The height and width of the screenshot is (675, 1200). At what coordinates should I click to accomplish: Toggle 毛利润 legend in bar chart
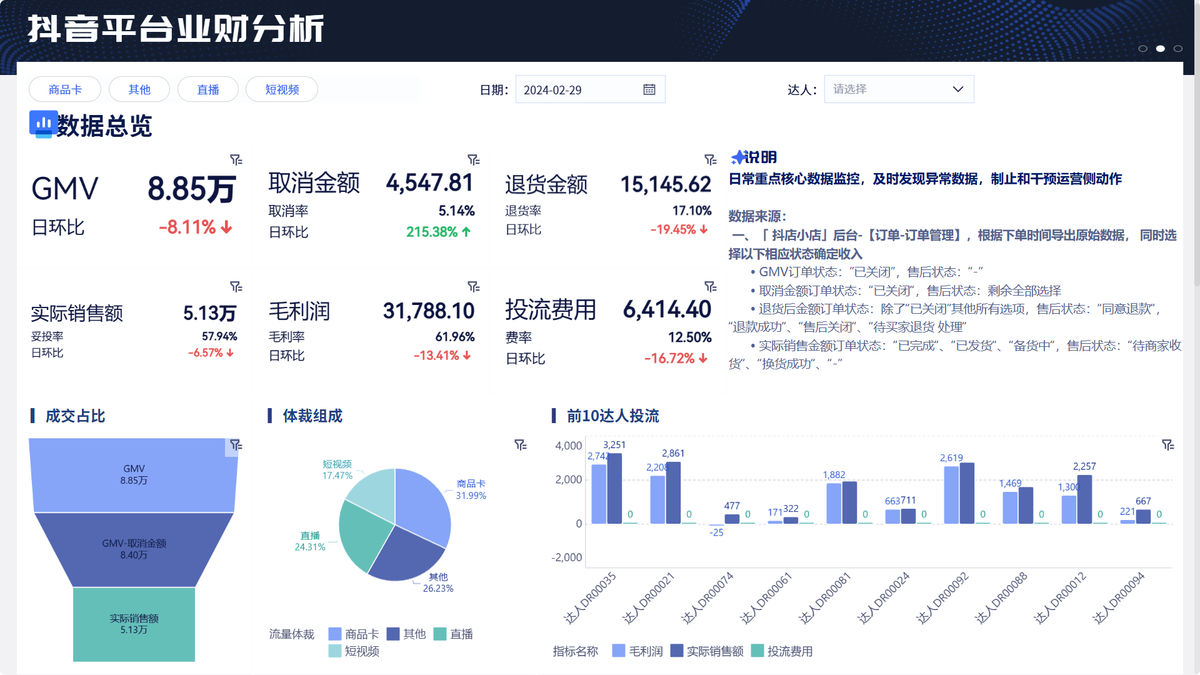pyautogui.click(x=637, y=651)
